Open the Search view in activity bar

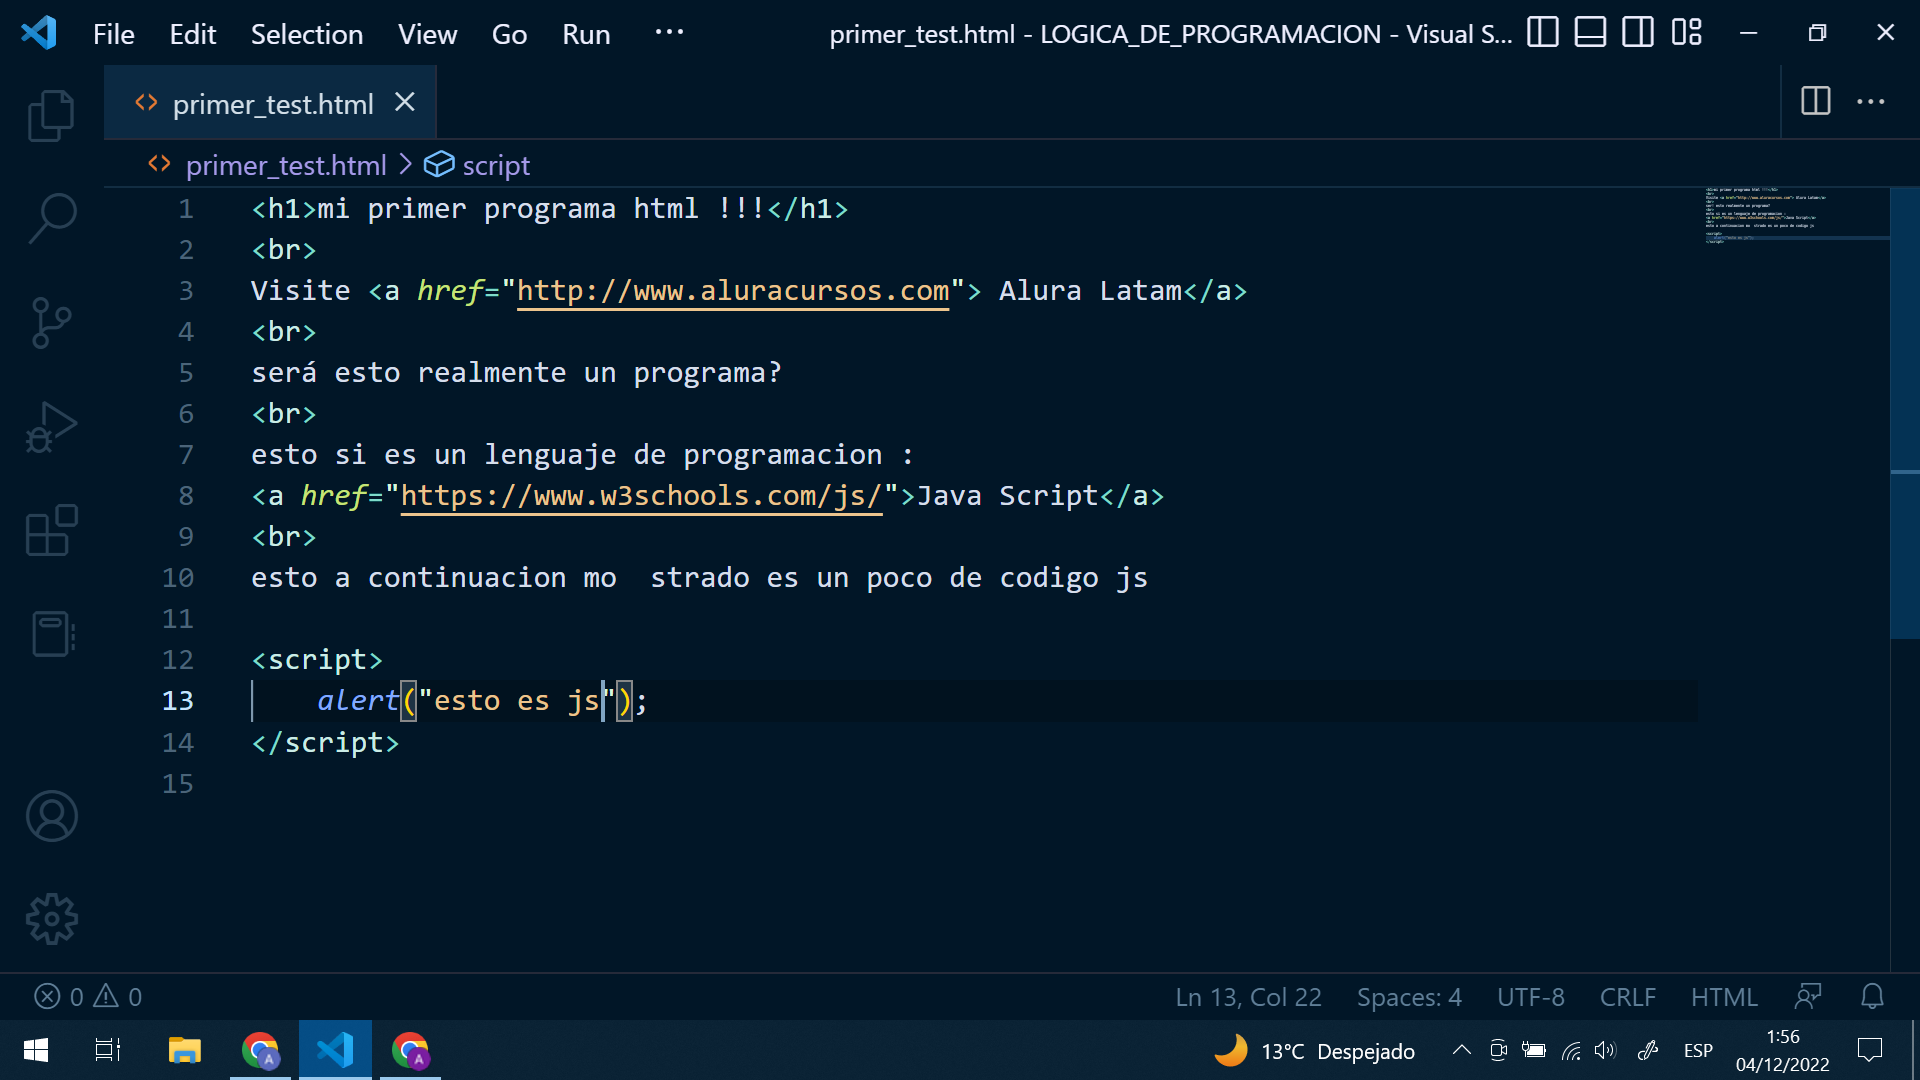[51, 219]
